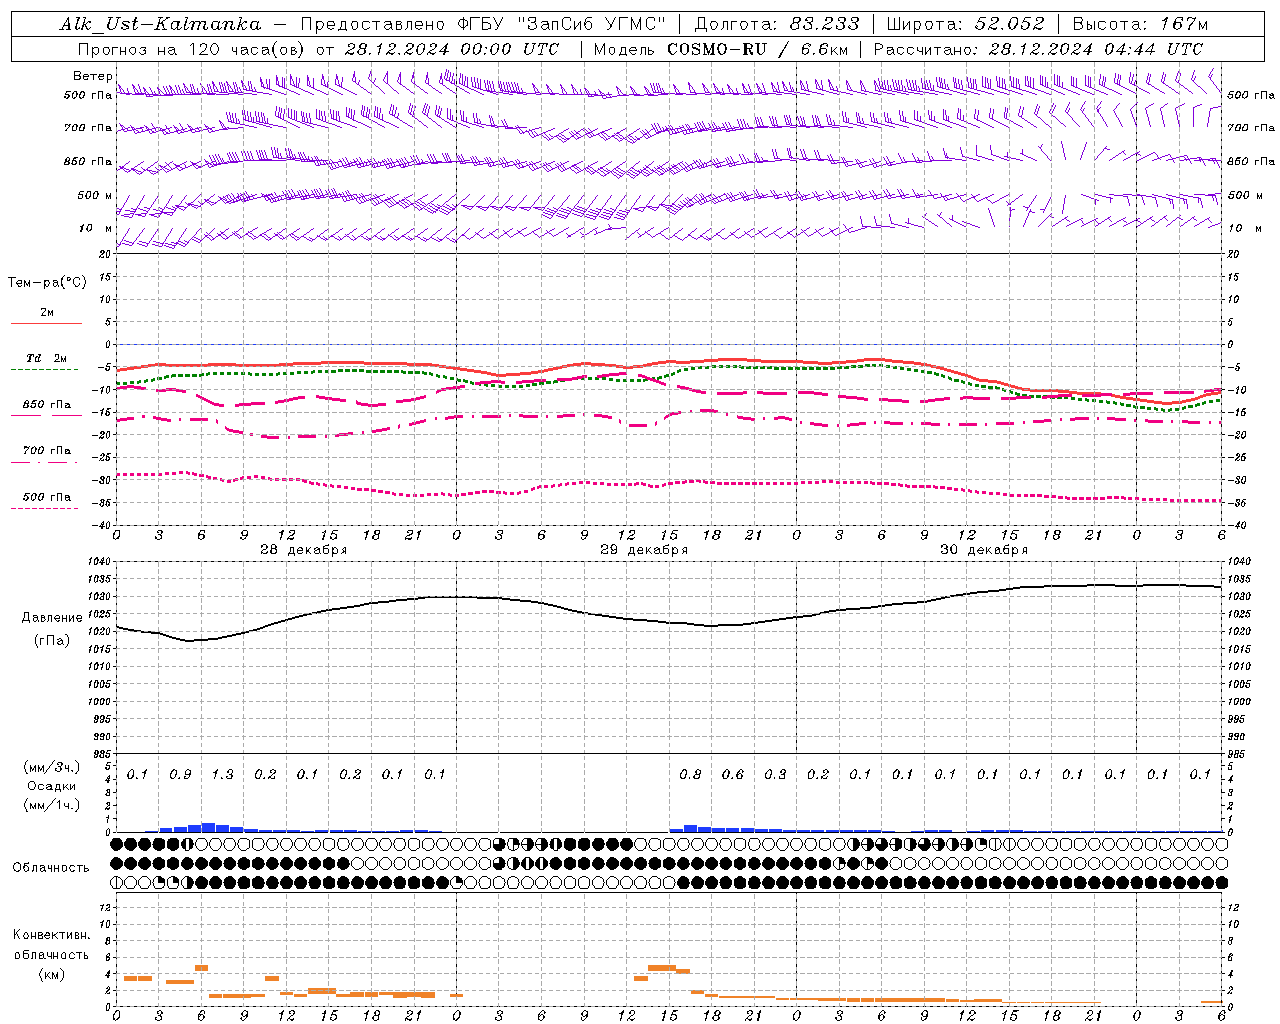Screen dimensions: 1280x1024
Task: Click the '28 декабря' date label
Action: click(x=304, y=550)
